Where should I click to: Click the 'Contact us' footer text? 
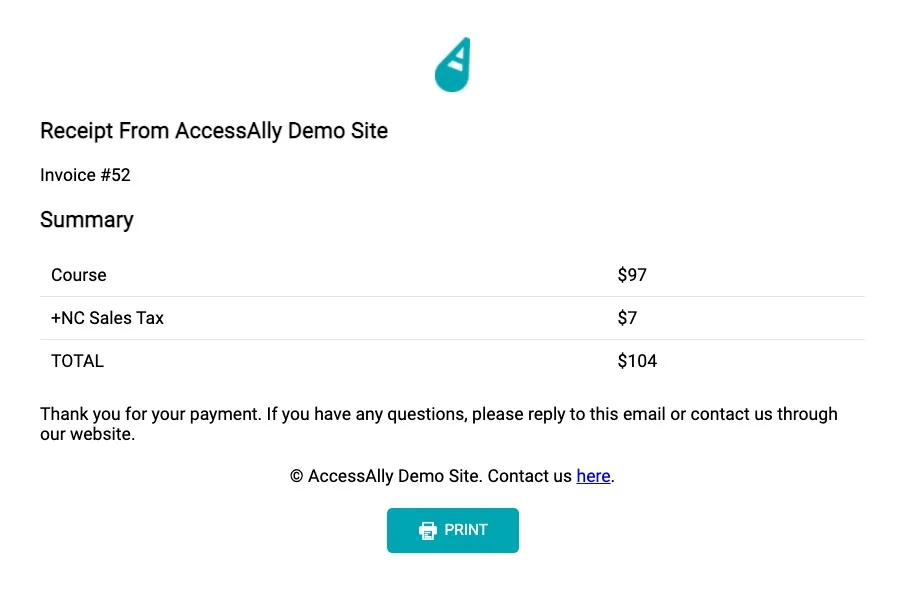[529, 476]
